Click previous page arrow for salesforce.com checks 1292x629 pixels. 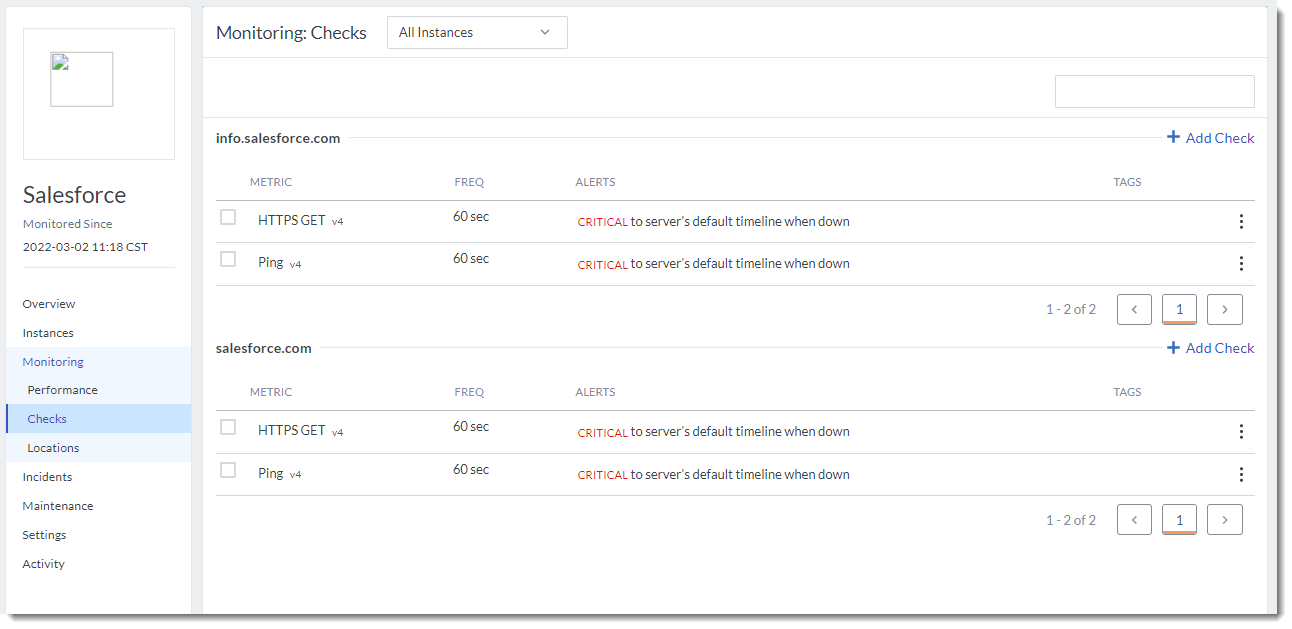1134,520
